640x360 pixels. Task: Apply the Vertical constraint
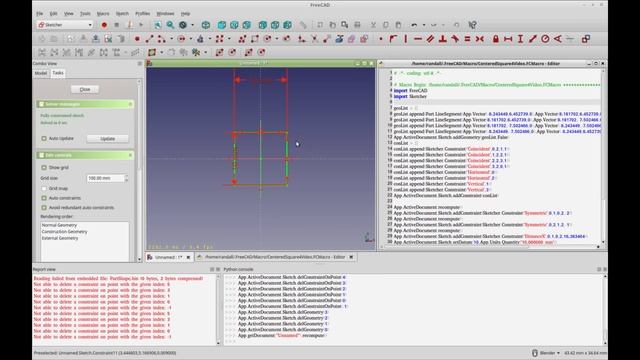[x=406, y=39]
